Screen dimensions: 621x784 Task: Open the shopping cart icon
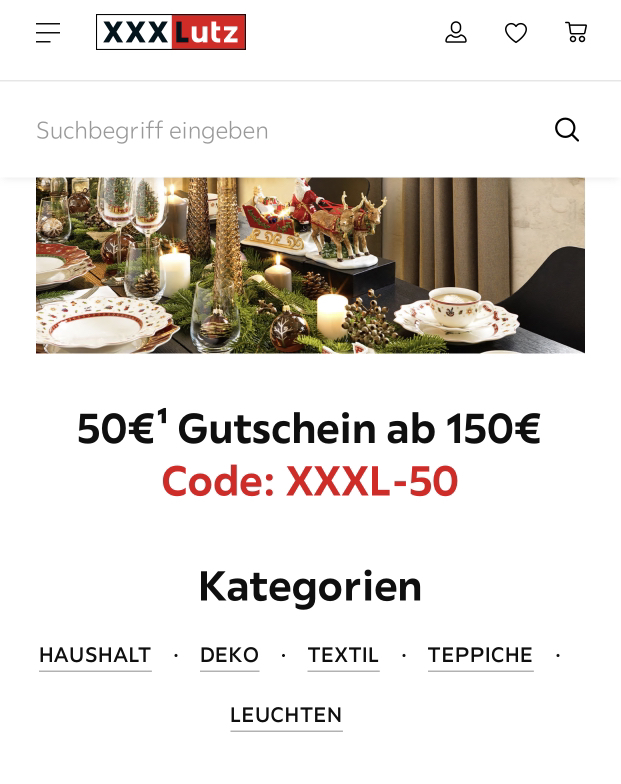[x=576, y=32]
